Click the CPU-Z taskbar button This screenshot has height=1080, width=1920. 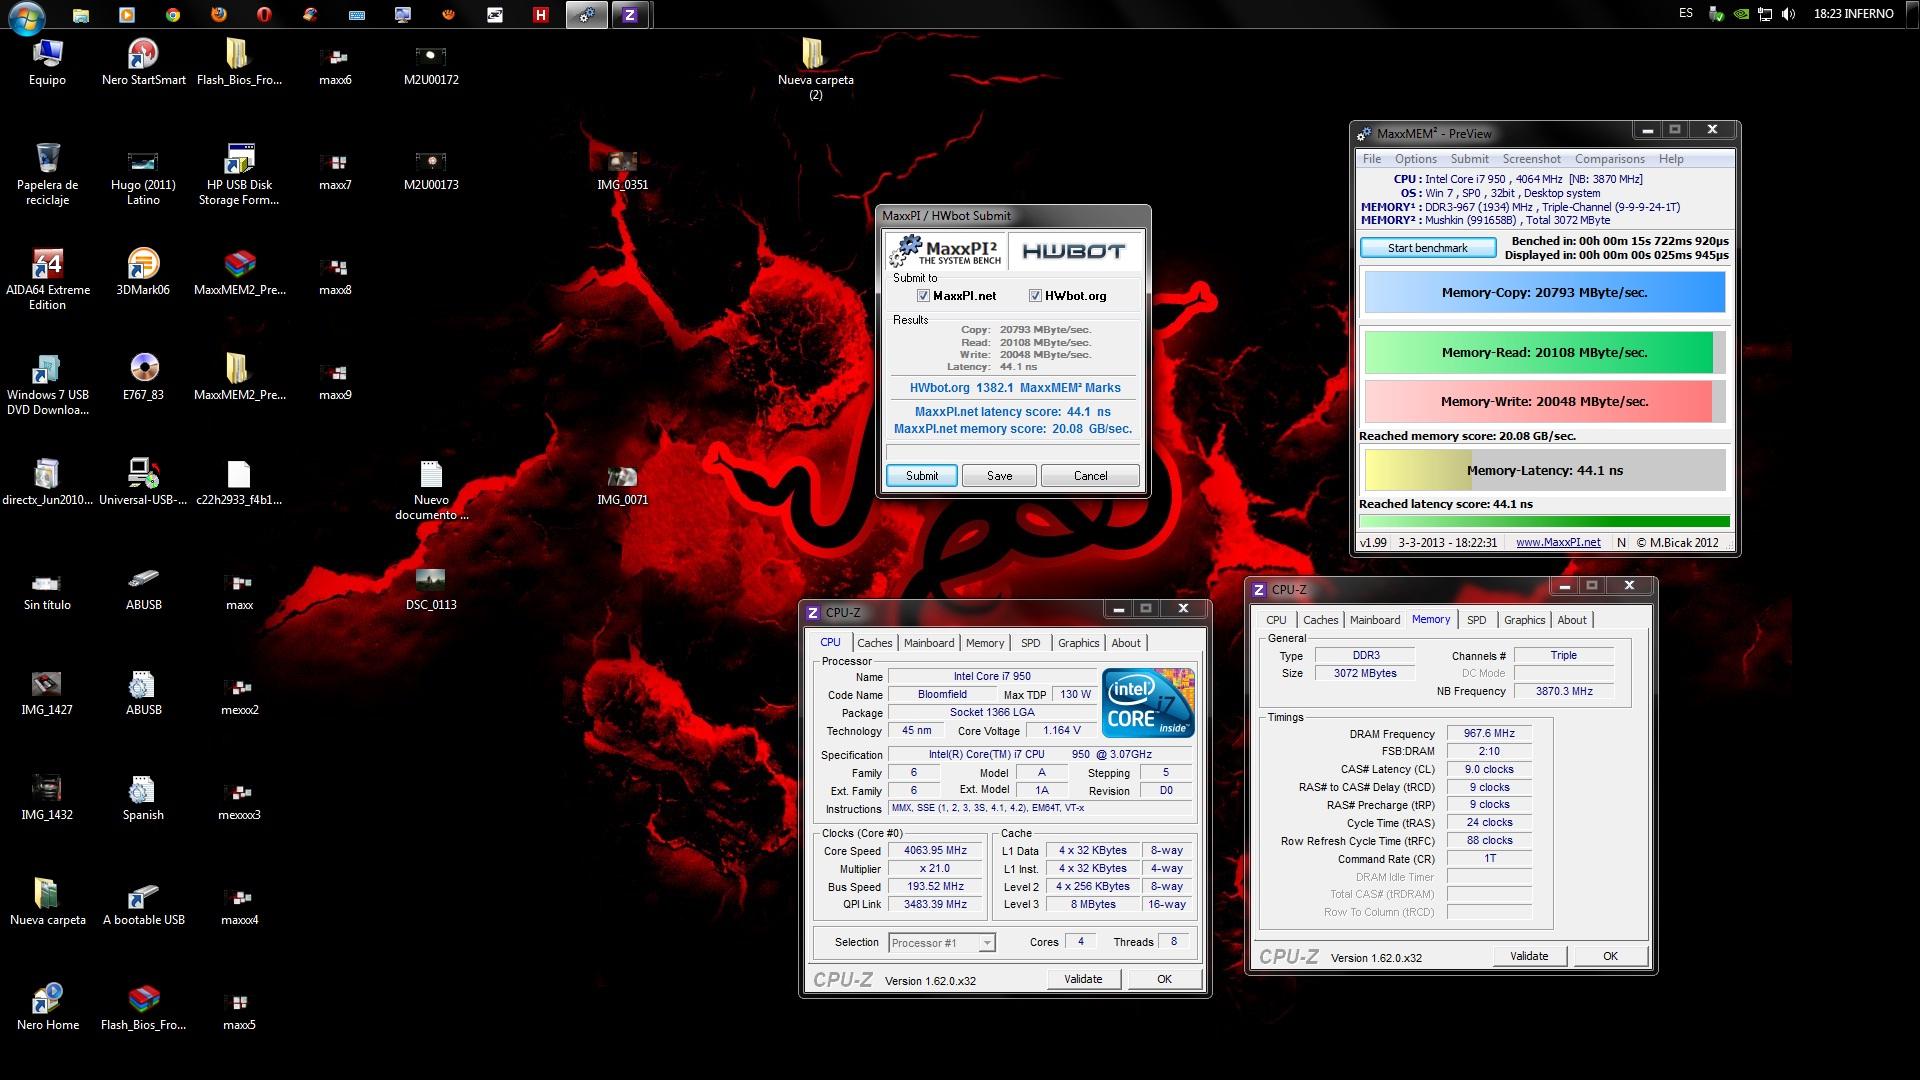630,14
